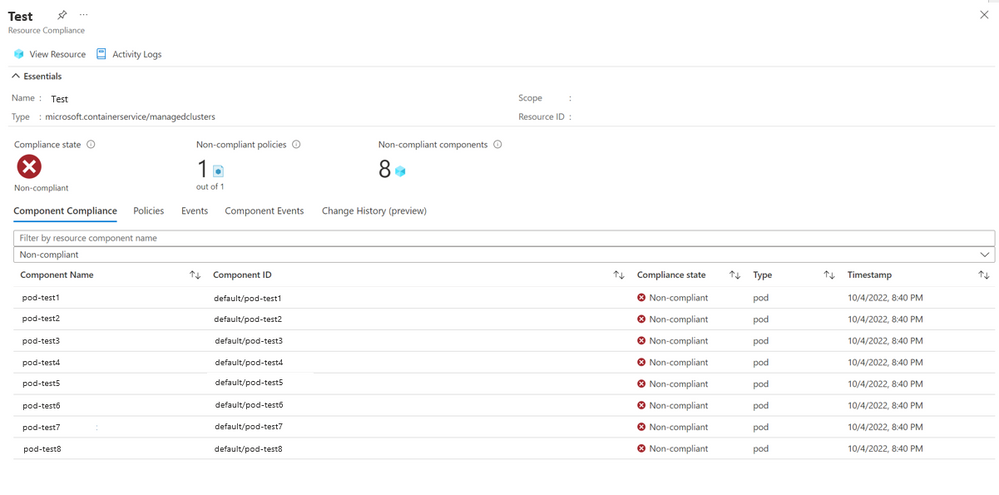Open the more options ellipsis menu

[x=84, y=14]
